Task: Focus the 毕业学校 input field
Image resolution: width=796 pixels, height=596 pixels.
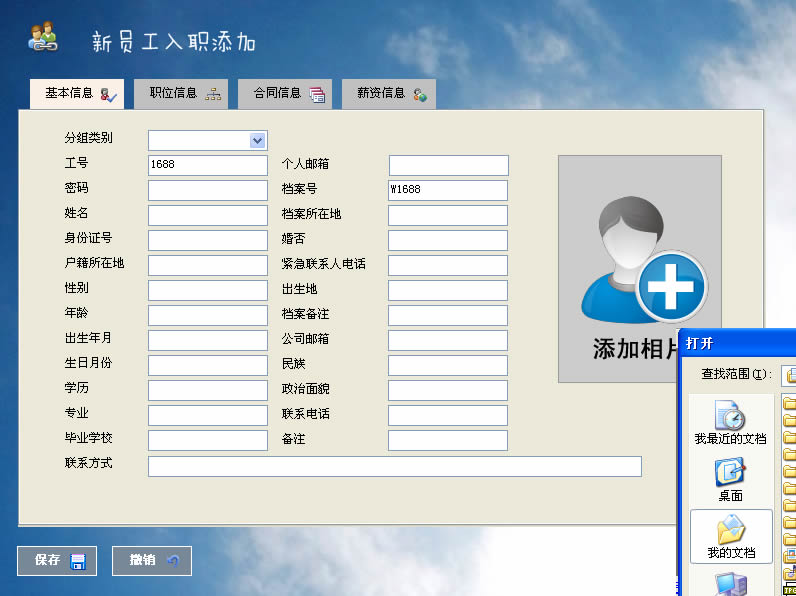Action: pyautogui.click(x=208, y=441)
